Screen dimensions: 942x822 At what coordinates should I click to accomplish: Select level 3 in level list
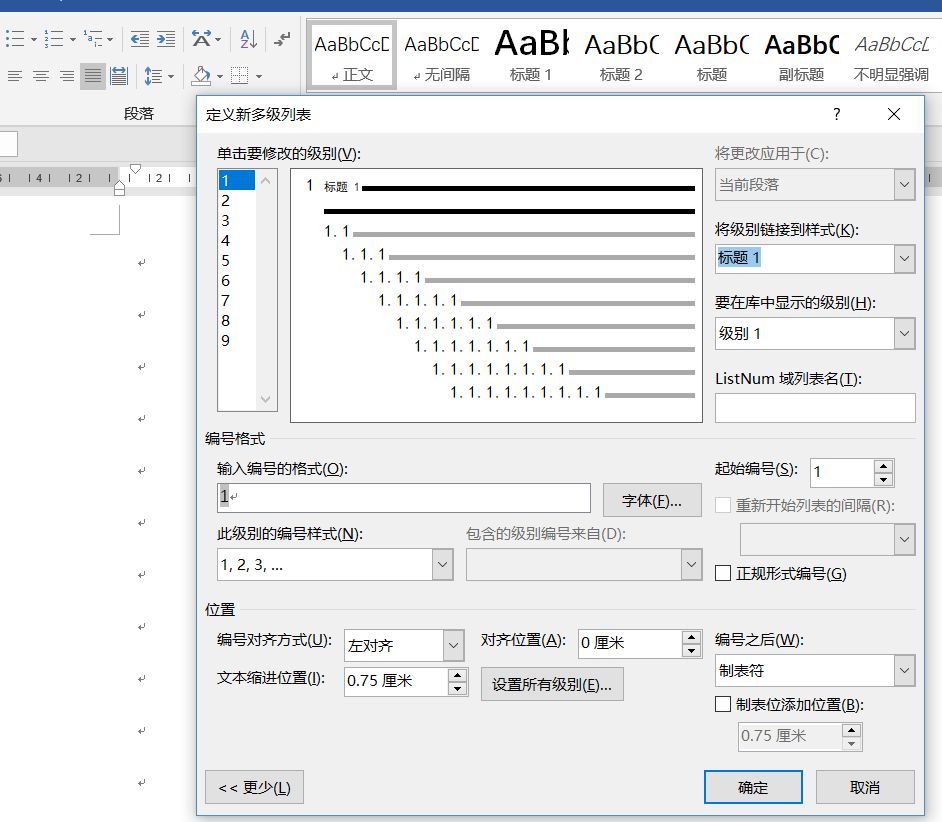coord(237,221)
